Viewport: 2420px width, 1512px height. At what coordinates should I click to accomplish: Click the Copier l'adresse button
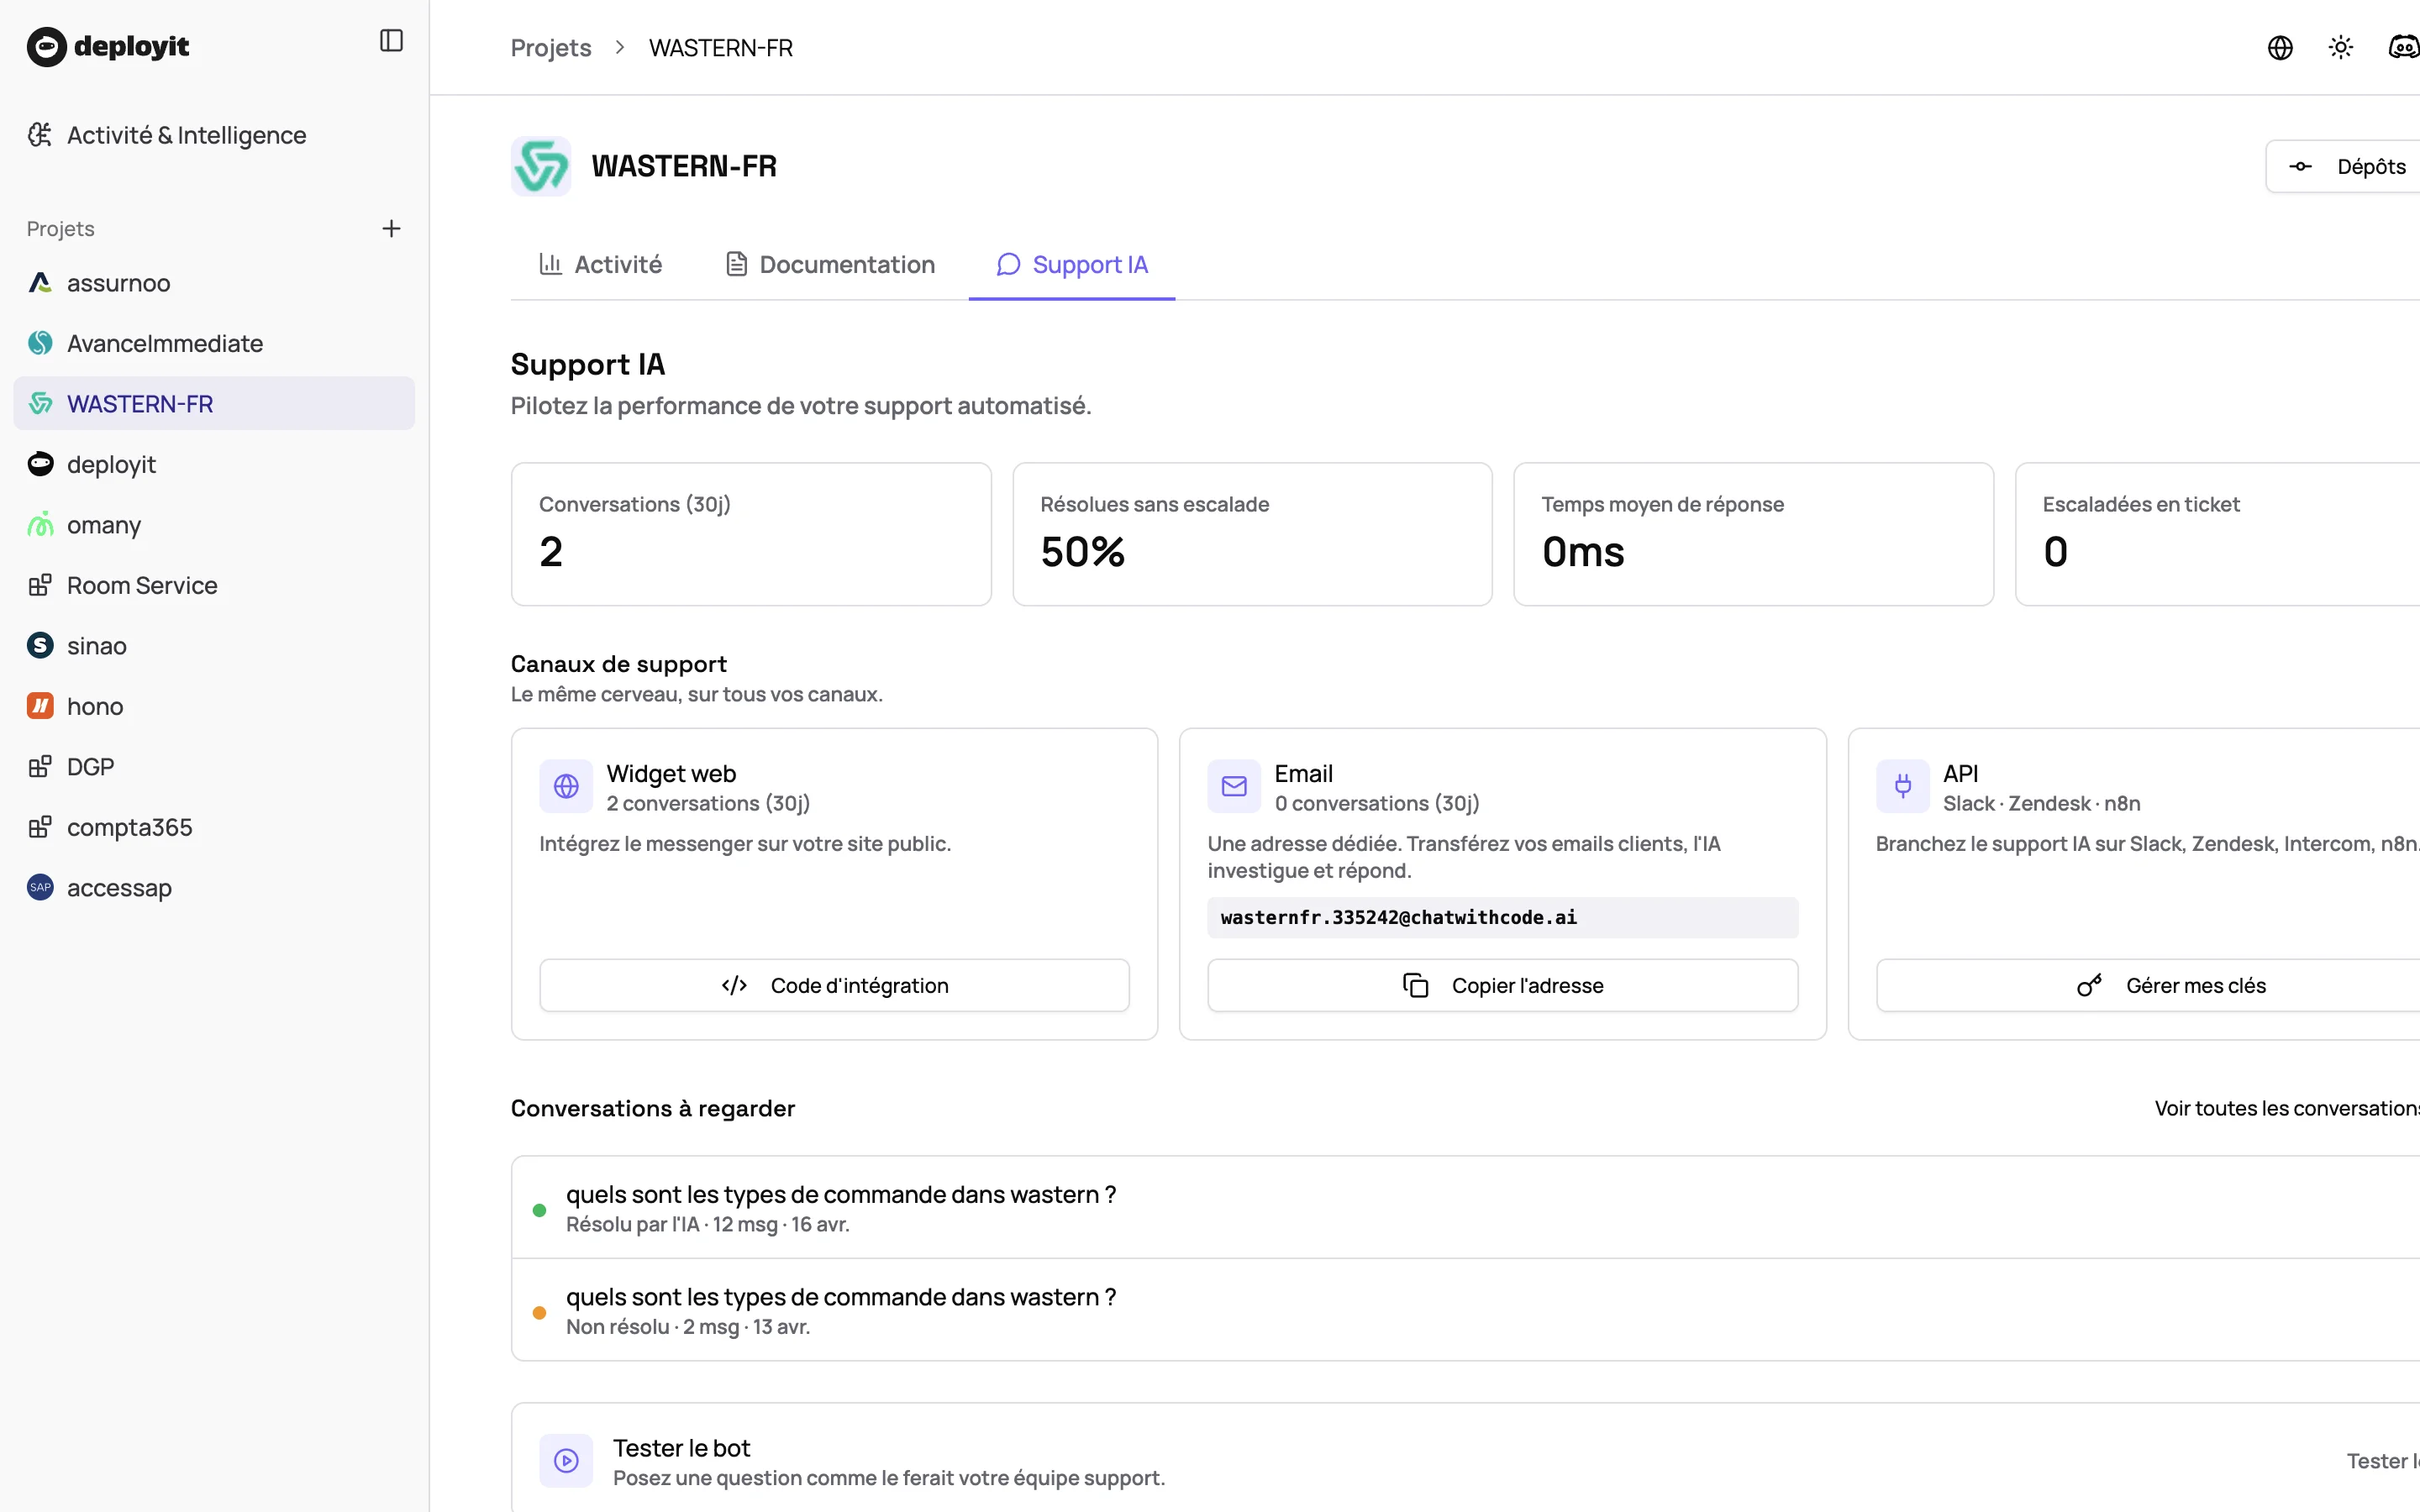(x=1501, y=985)
